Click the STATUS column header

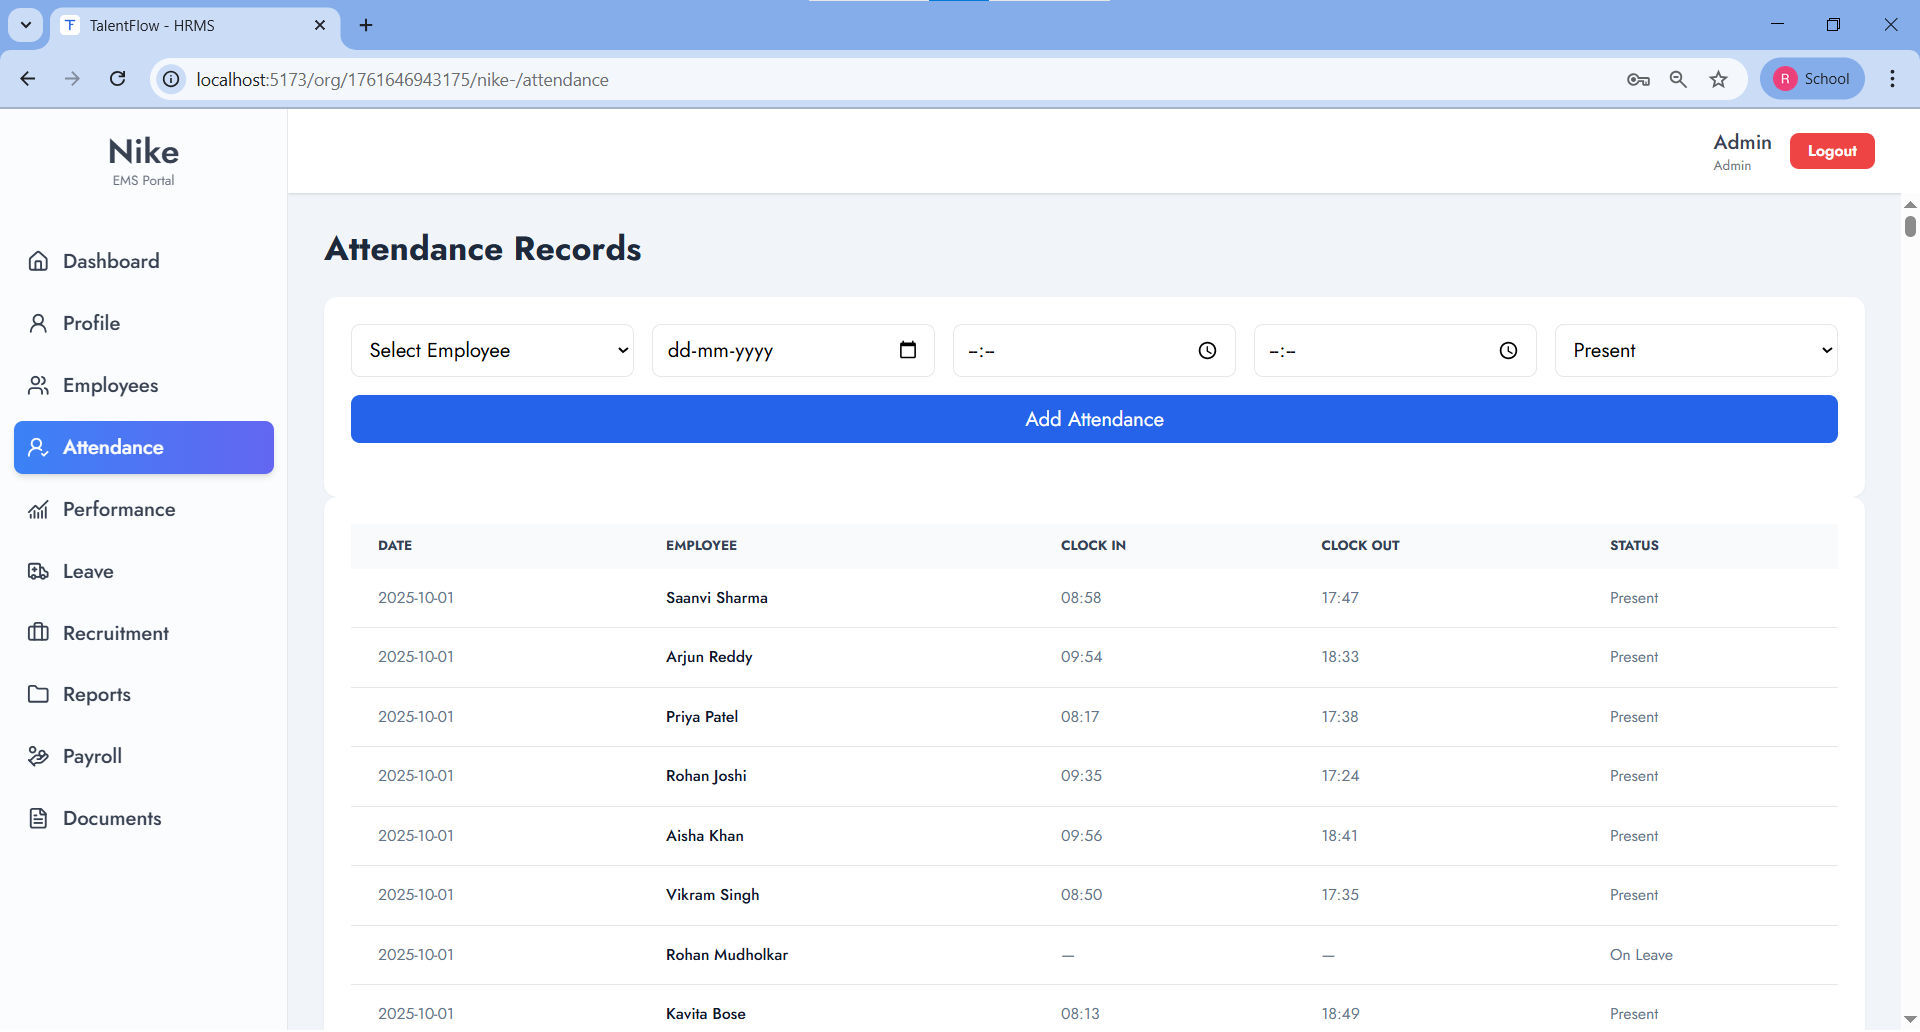1634,545
